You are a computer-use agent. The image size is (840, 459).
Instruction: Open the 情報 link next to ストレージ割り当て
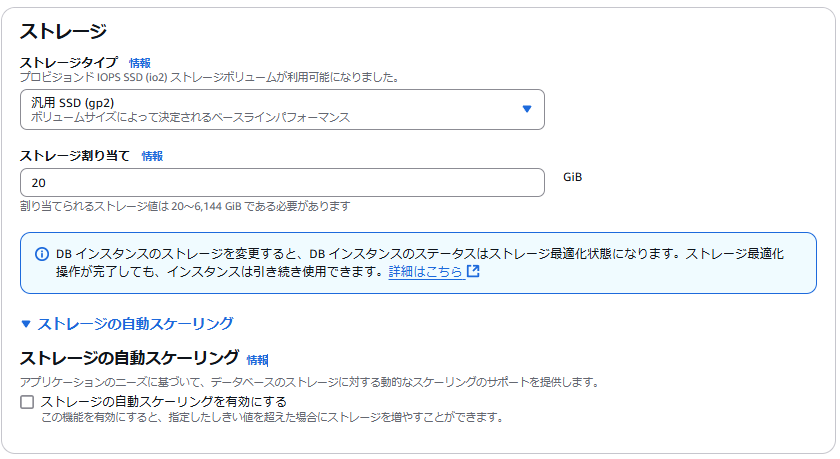coord(152,156)
